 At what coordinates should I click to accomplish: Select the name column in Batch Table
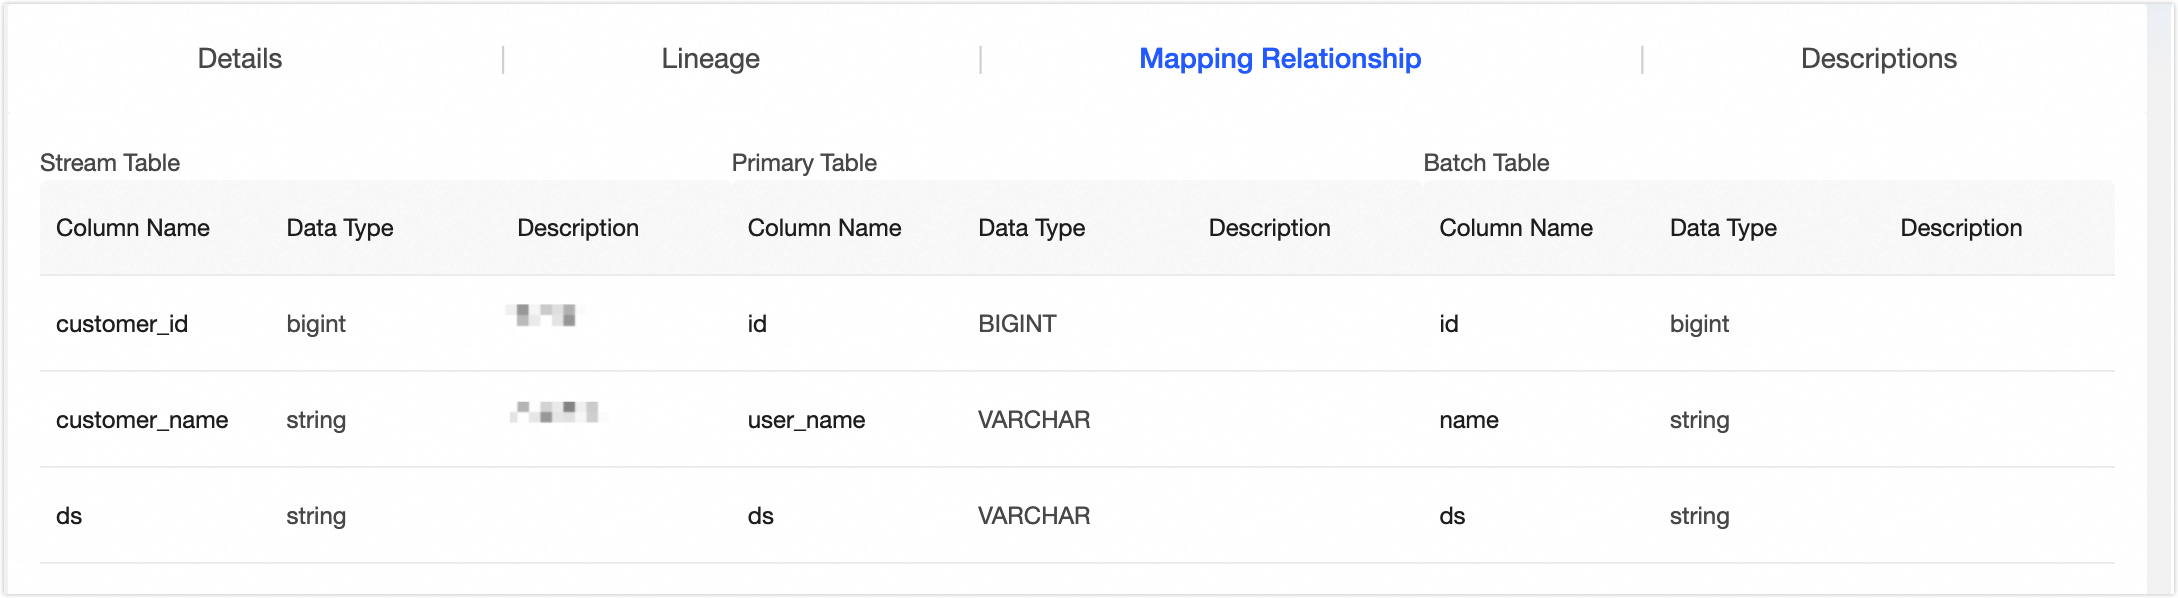click(x=1468, y=420)
